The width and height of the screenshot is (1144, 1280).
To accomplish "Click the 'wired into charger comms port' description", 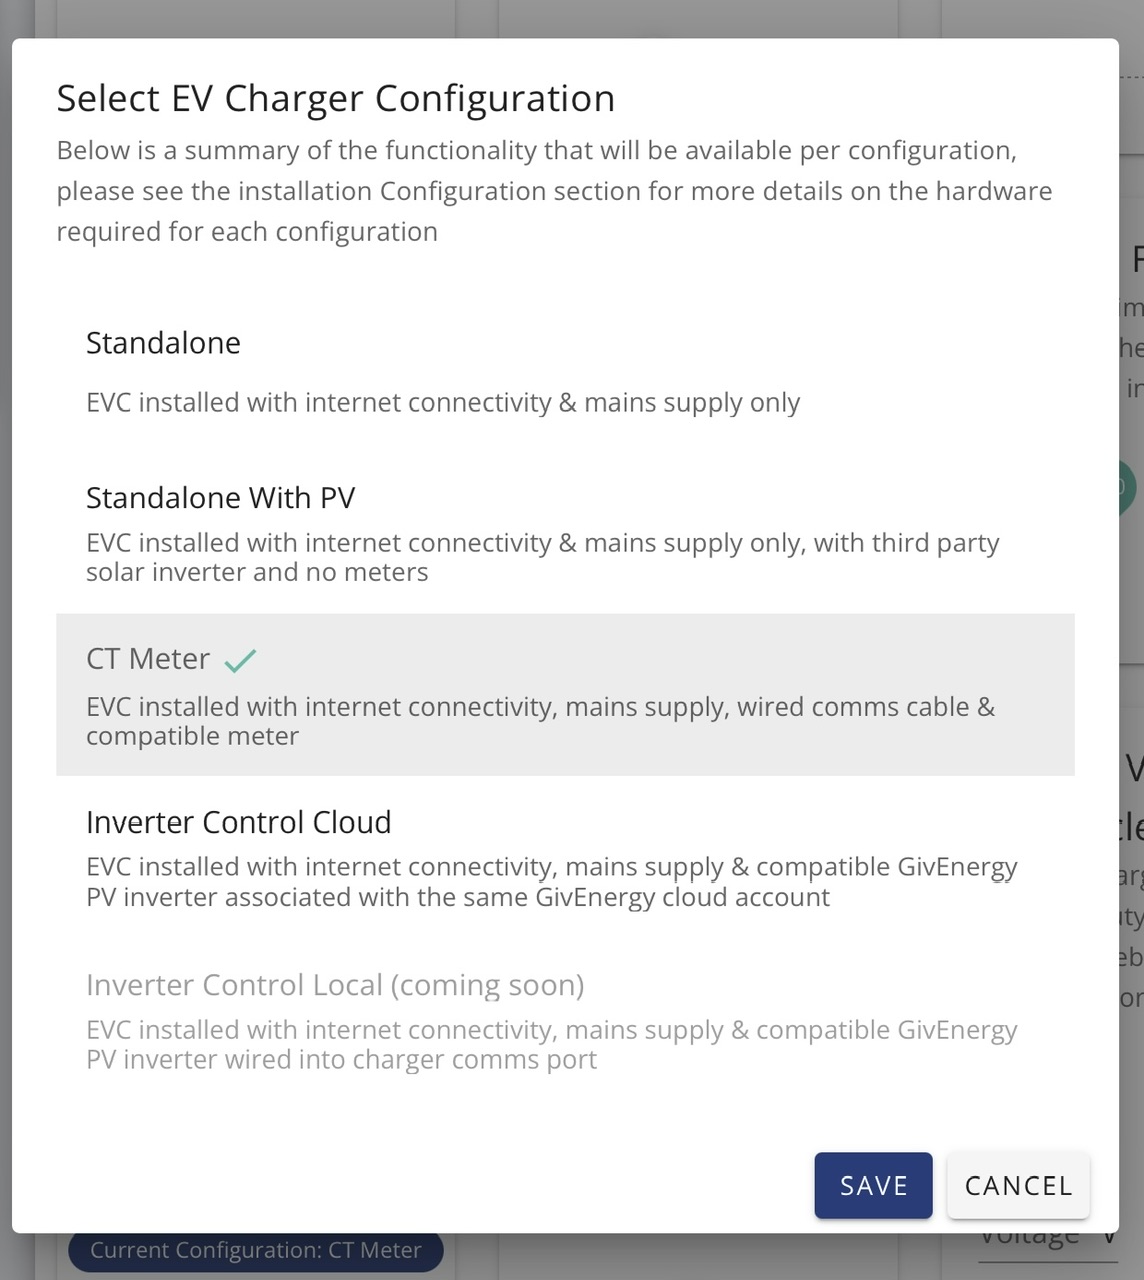I will coord(410,1060).
